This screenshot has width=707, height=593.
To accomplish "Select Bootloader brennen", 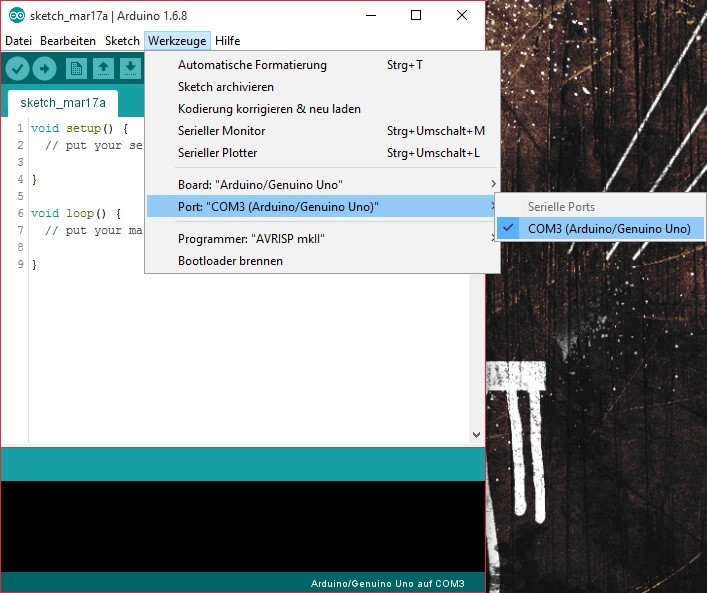I will [323, 261].
